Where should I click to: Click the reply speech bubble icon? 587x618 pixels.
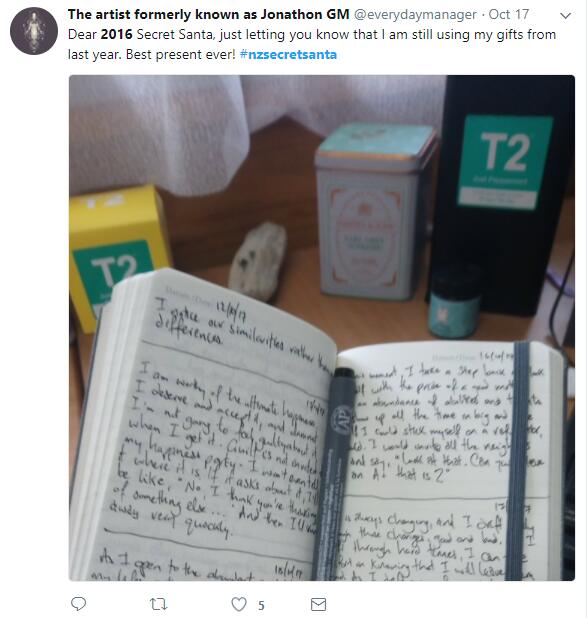pyautogui.click(x=78, y=603)
